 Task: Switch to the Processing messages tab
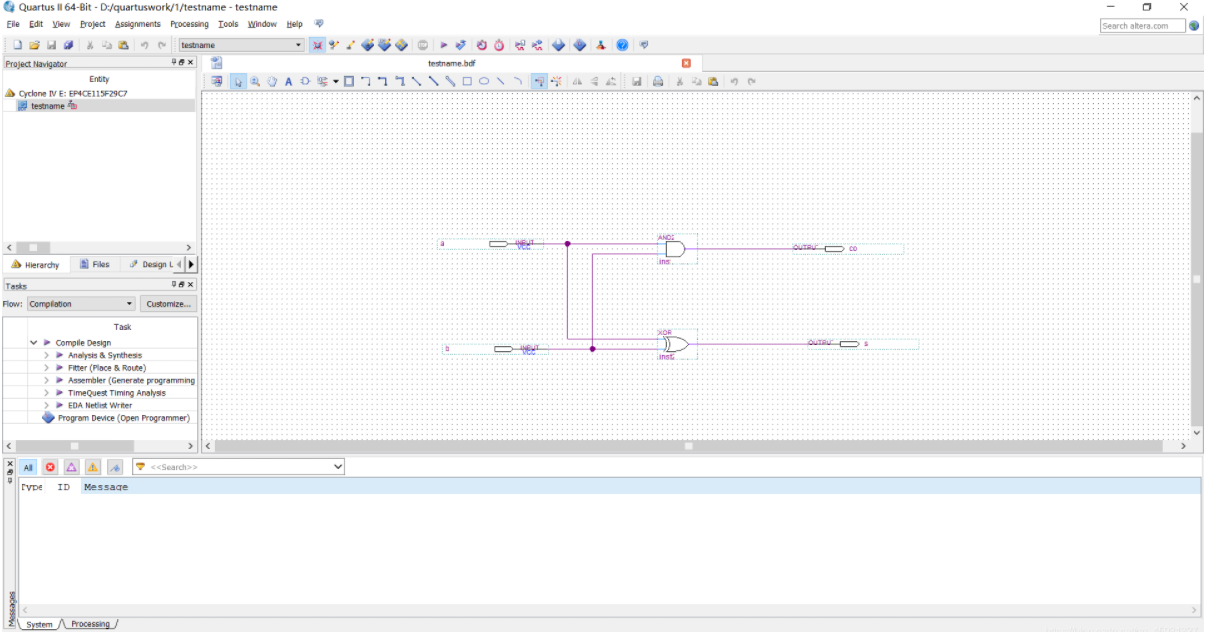click(90, 624)
